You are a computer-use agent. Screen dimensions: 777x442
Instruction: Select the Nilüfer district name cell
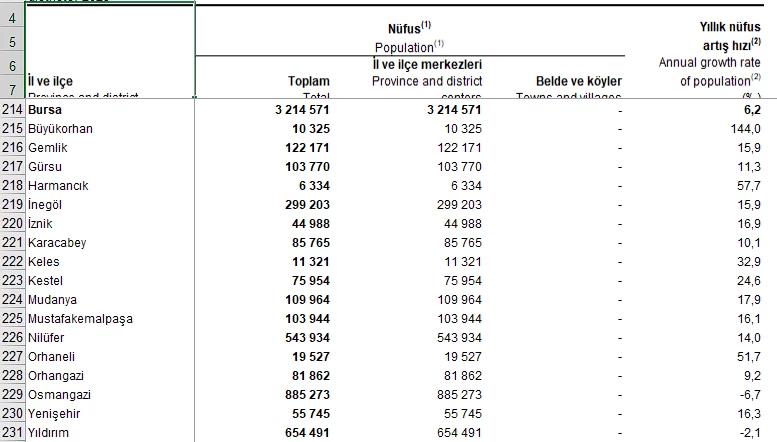point(110,338)
